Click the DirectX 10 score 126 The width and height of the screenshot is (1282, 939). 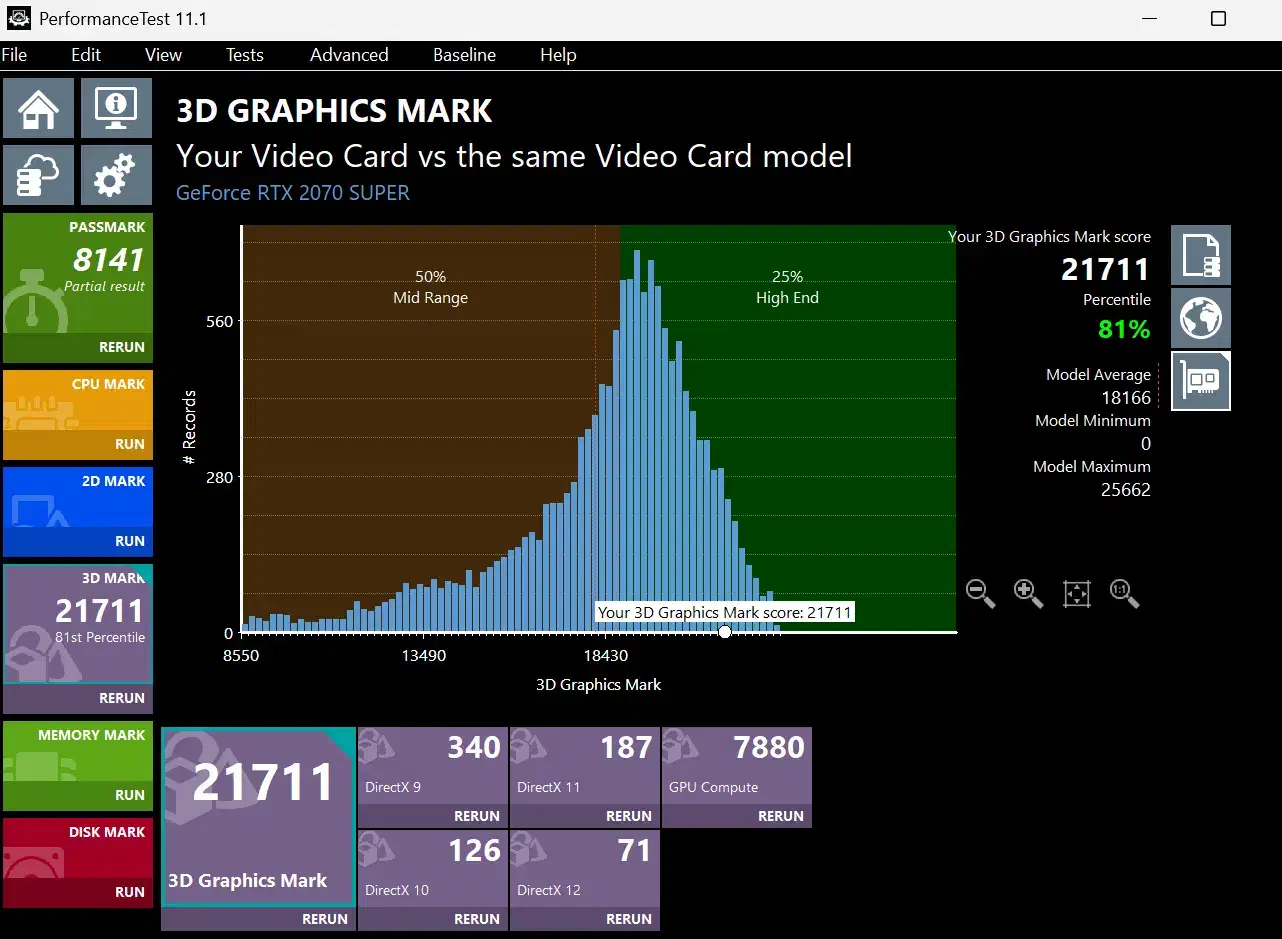click(474, 851)
